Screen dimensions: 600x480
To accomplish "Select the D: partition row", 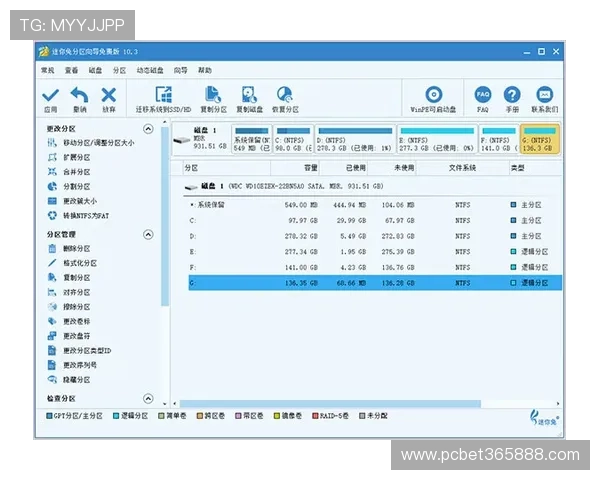I will (375, 236).
